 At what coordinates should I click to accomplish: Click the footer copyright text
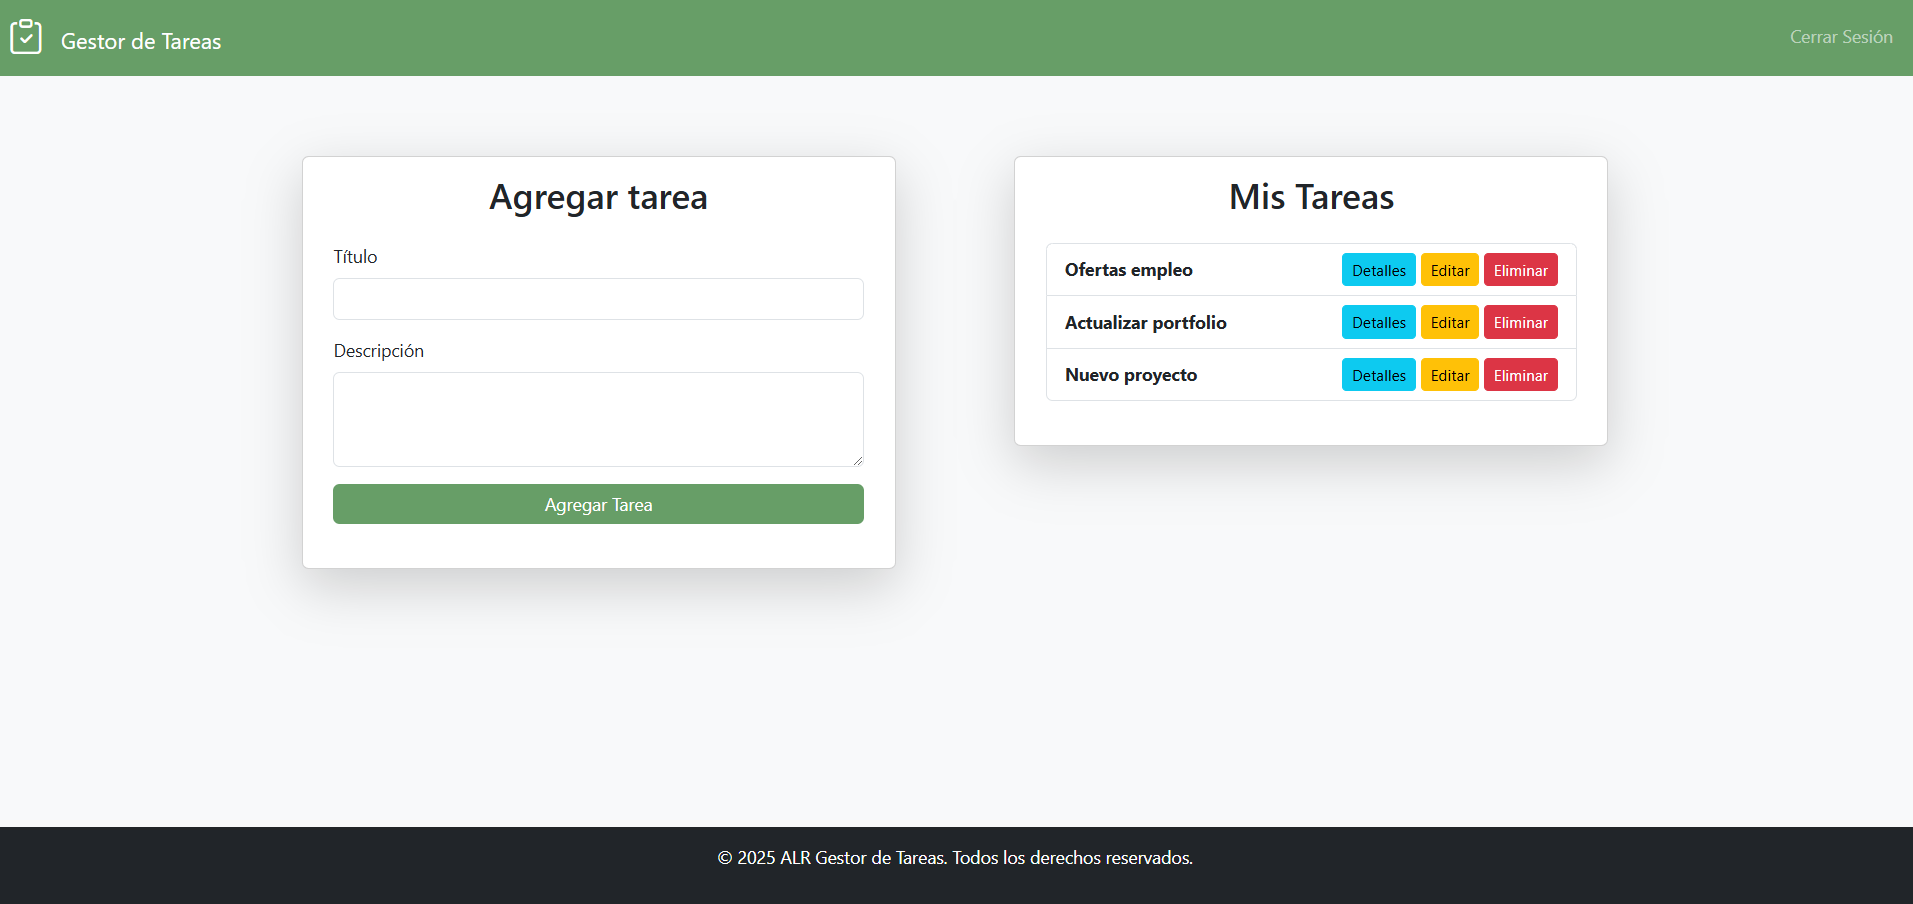[x=955, y=858]
